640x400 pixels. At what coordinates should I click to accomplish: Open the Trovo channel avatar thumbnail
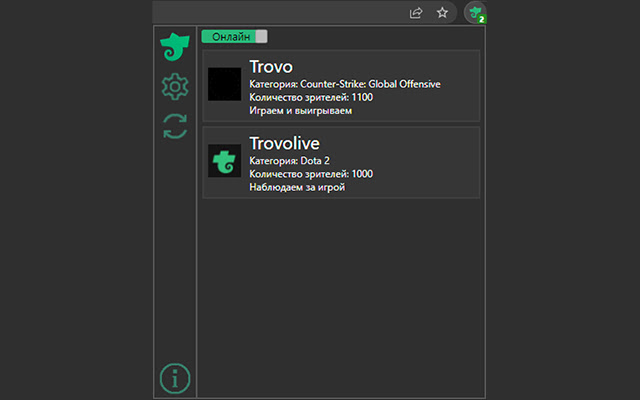224,84
